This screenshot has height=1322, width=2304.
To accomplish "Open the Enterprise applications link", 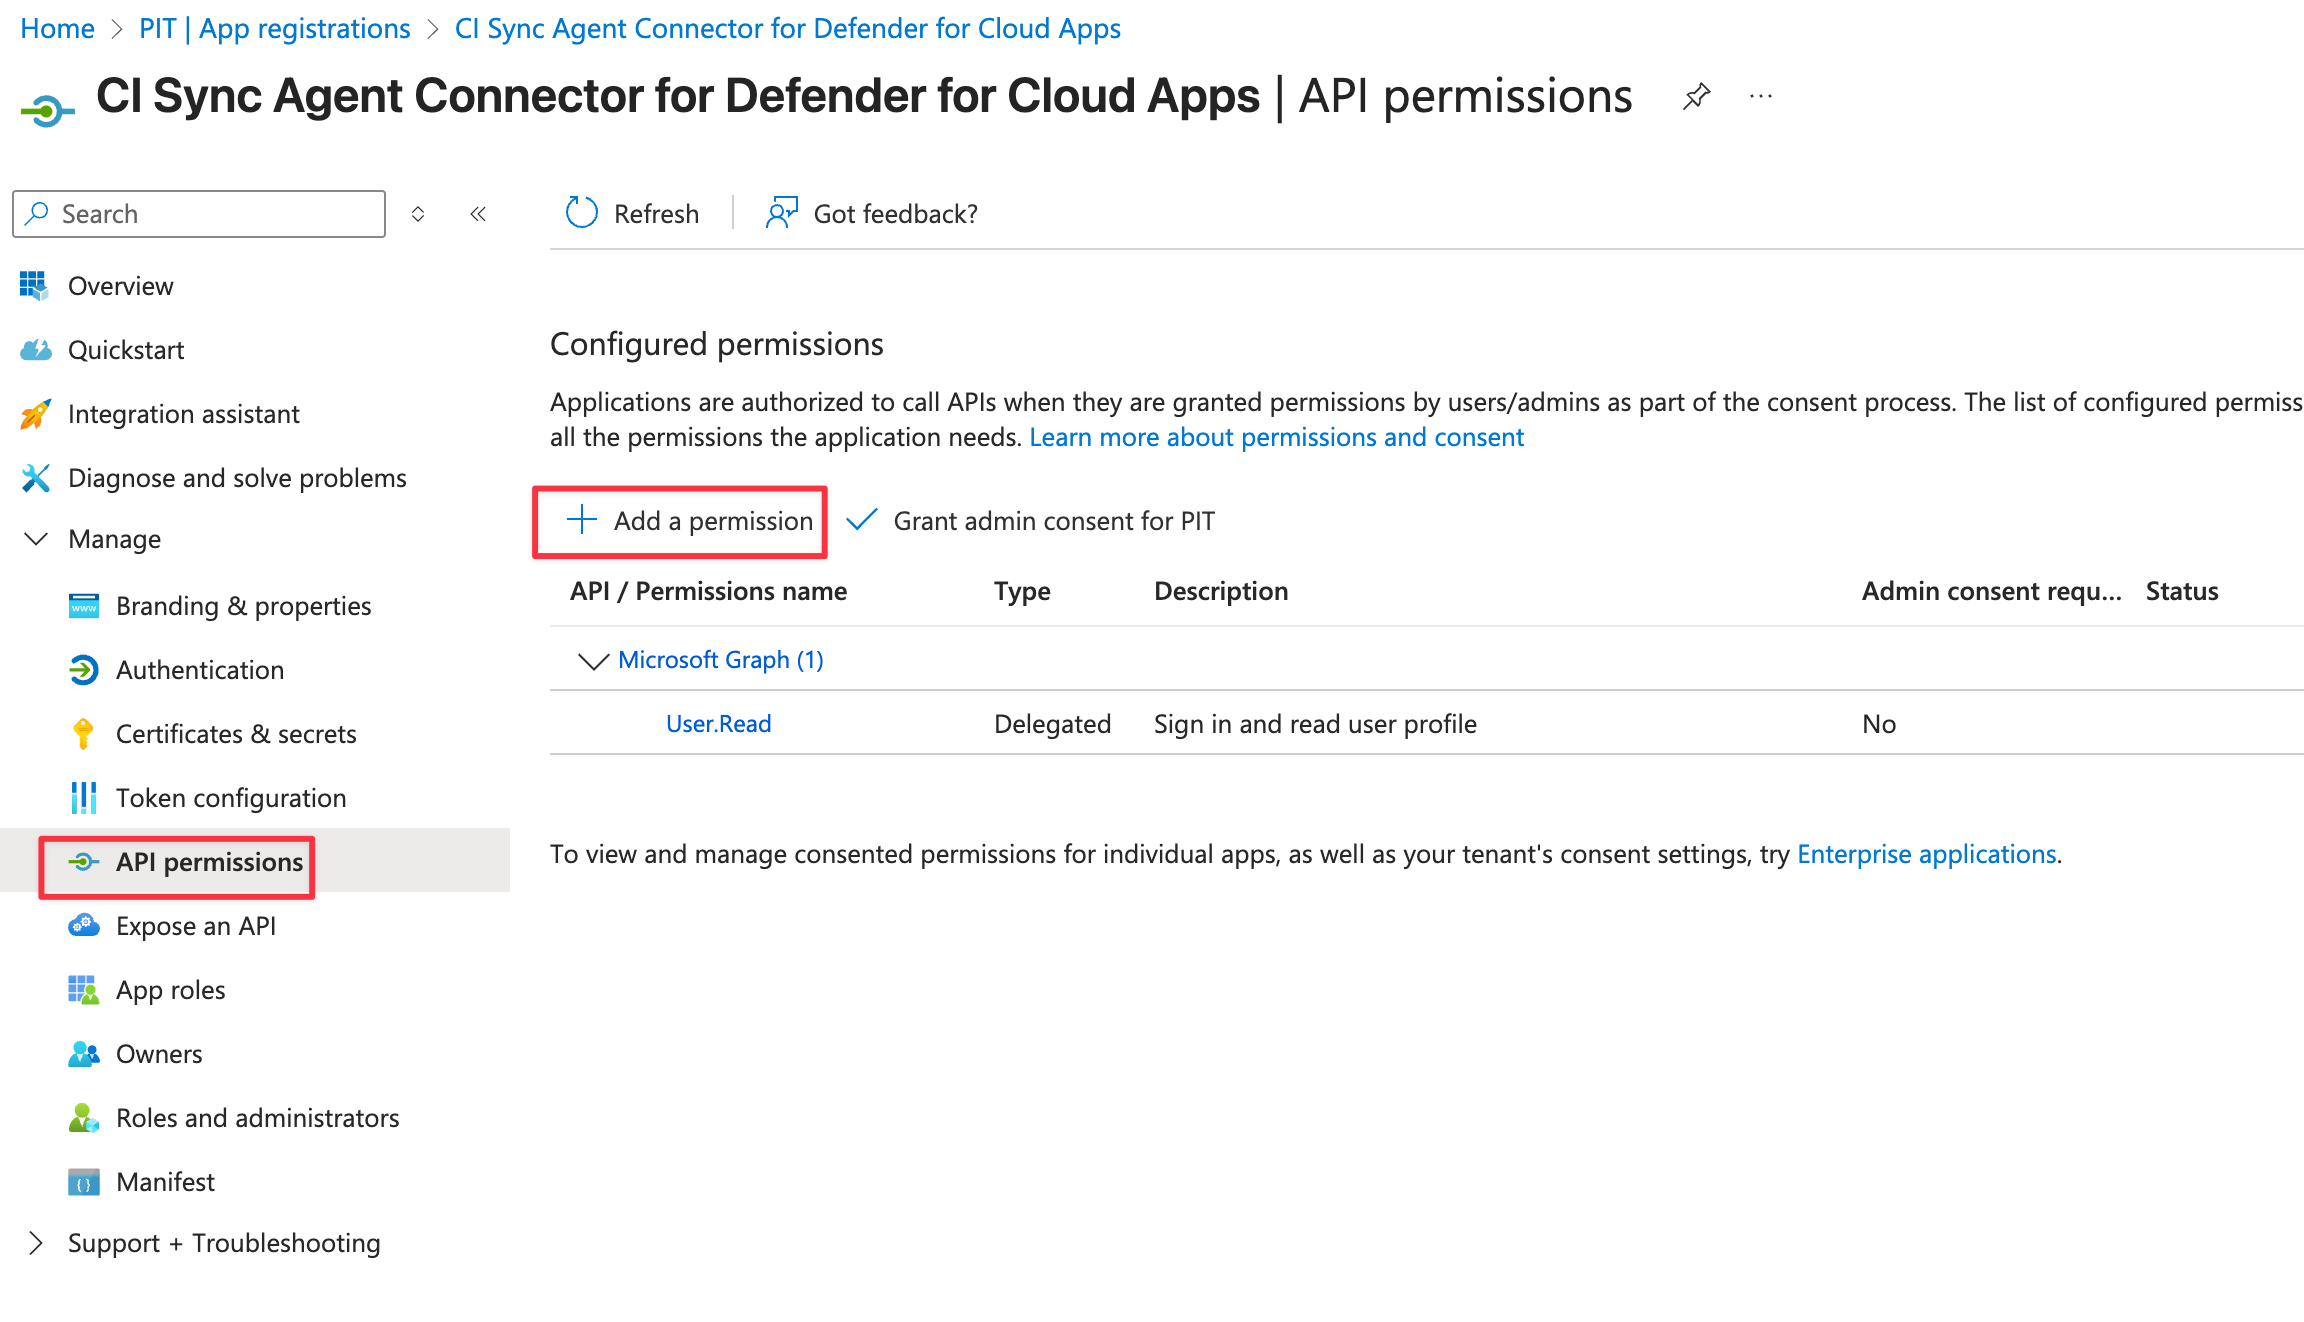I will pos(1927,854).
